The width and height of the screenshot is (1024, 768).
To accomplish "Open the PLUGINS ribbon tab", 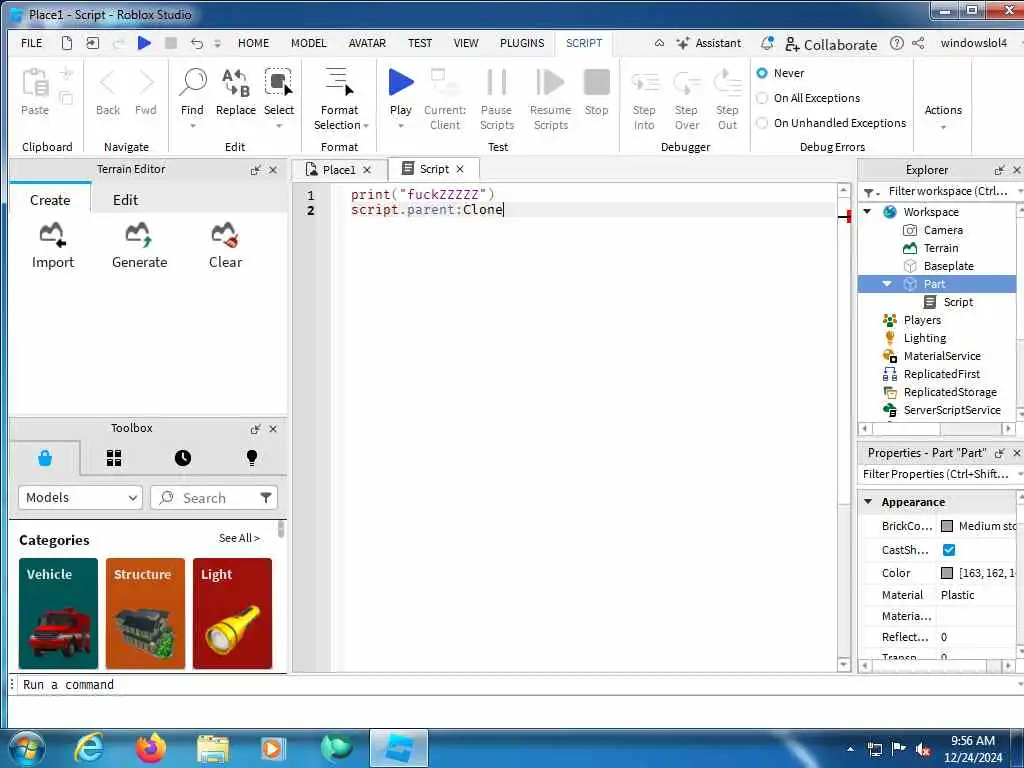I will (x=522, y=43).
